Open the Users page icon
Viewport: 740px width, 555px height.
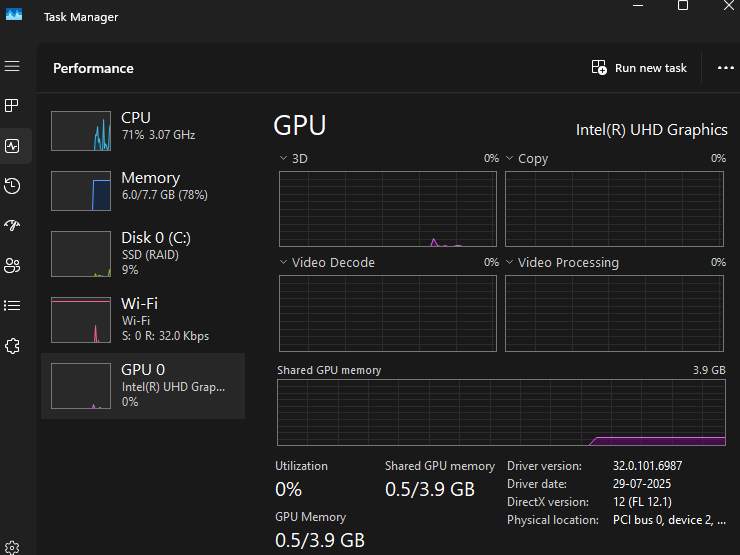[x=12, y=265]
